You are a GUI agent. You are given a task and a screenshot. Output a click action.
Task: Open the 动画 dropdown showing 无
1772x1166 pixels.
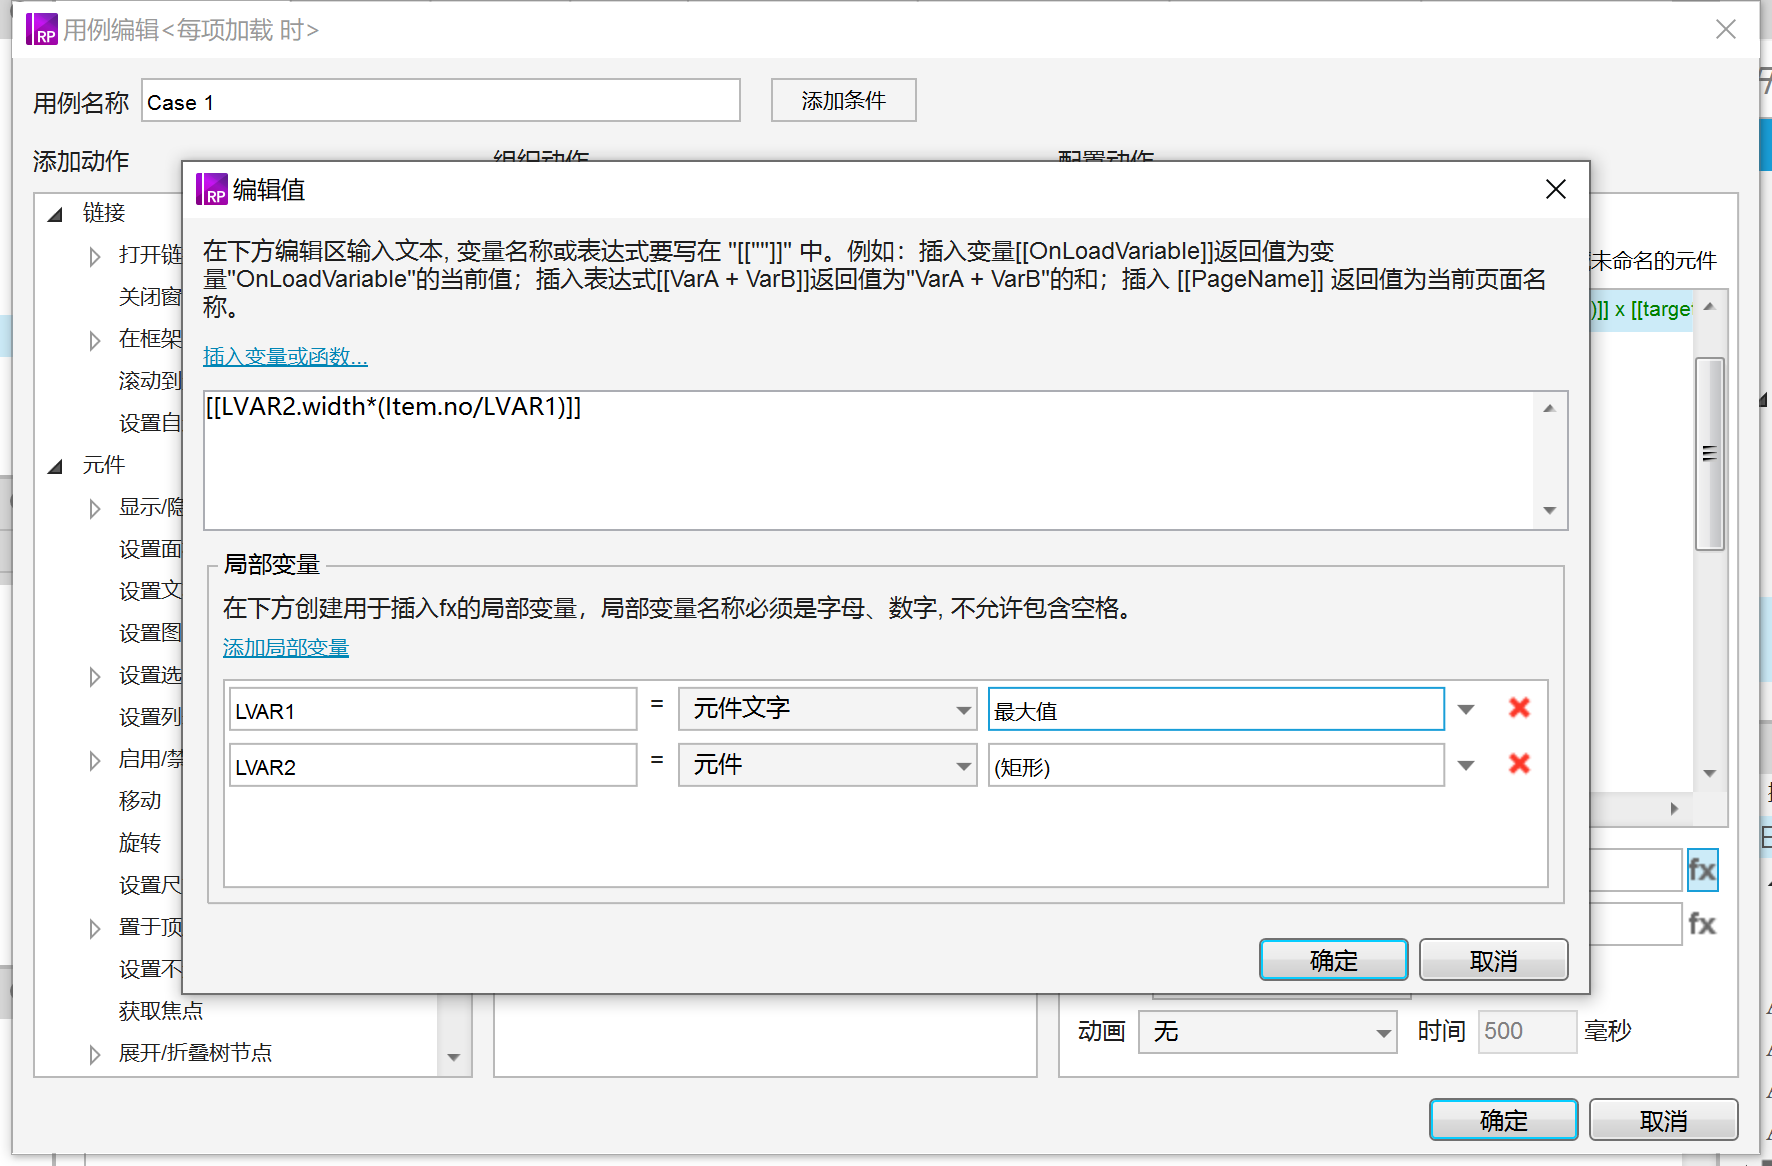tap(1268, 1031)
